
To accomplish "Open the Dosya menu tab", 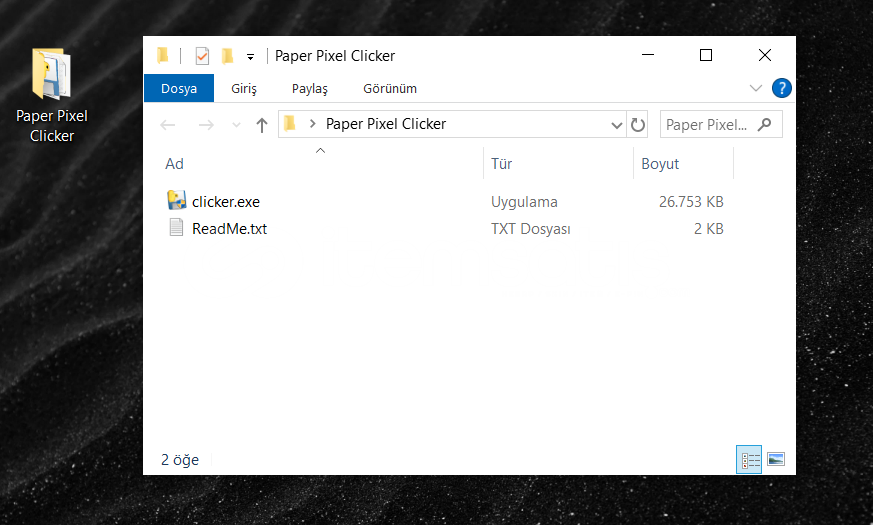I will [179, 88].
